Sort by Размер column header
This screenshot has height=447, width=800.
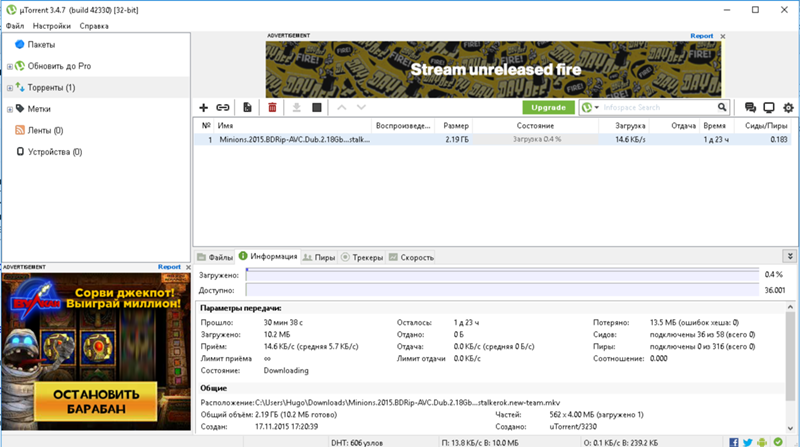[454, 126]
